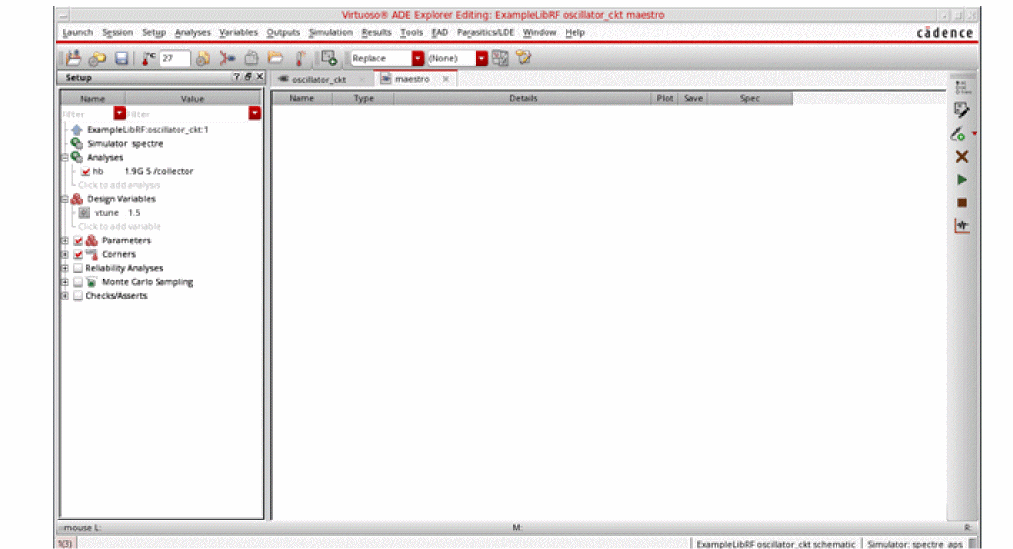Click the 'Click to add variable' row
This screenshot has width=1013, height=549.
119,227
